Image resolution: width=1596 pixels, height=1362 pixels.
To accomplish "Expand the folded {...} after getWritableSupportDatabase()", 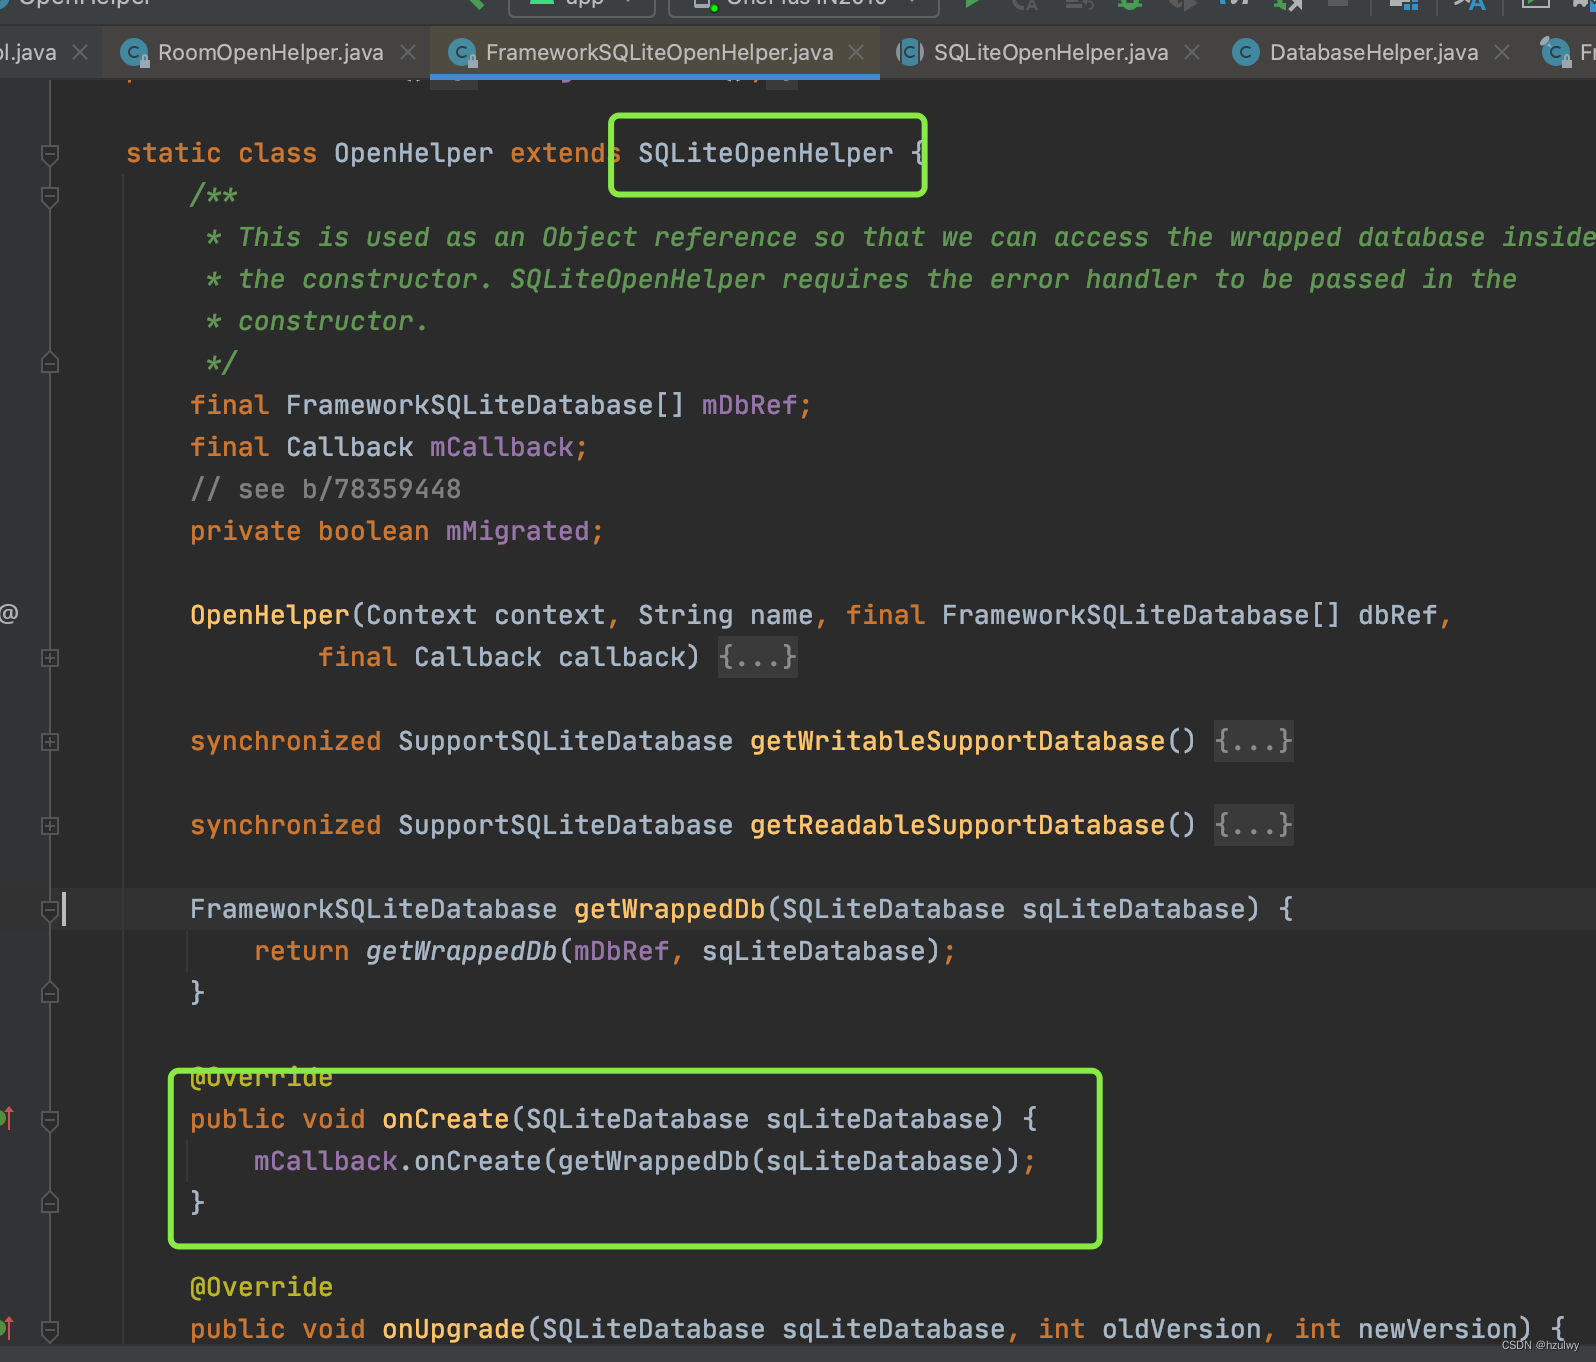I will [1253, 741].
